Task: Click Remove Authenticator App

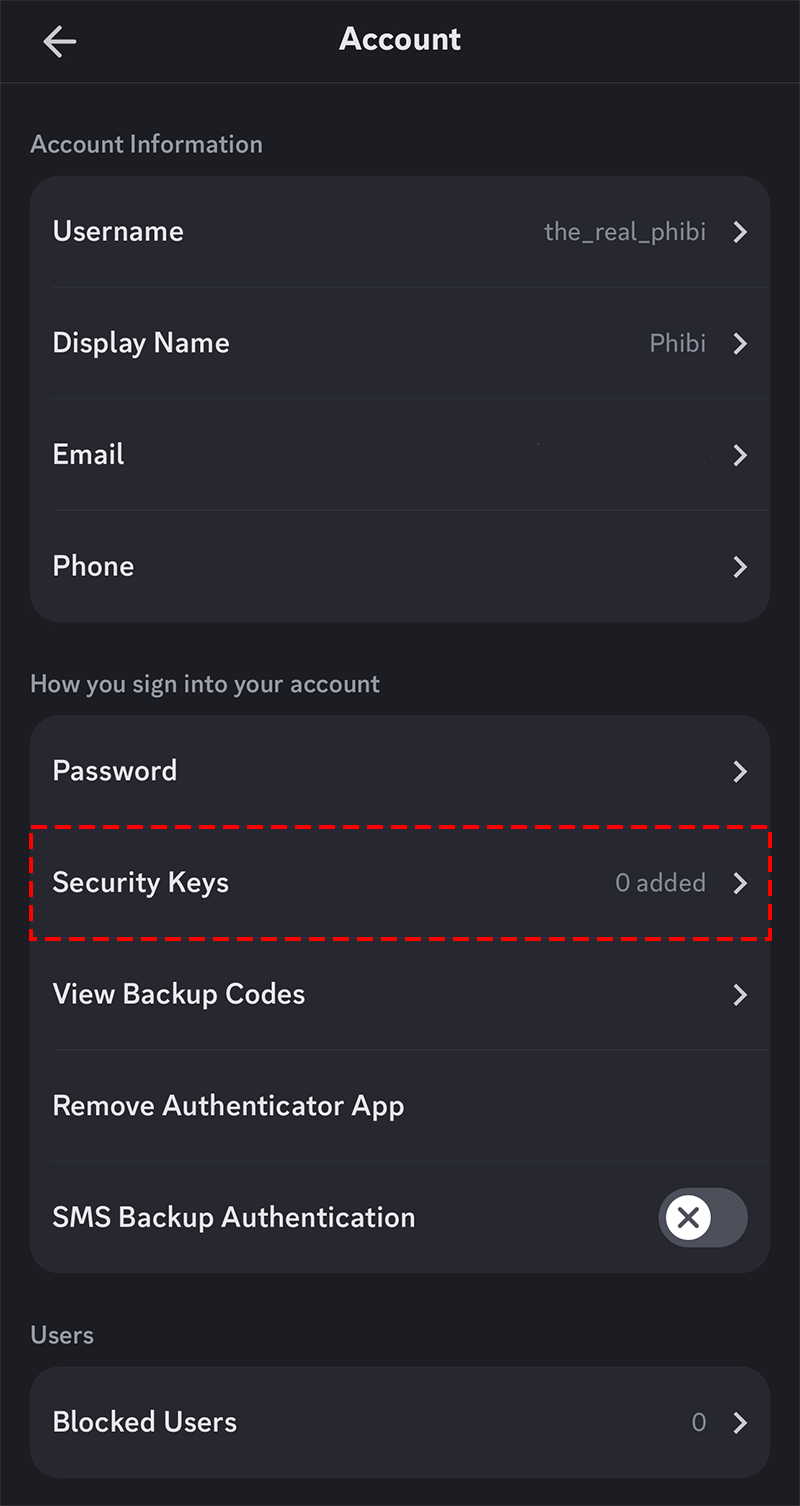Action: pos(228,1106)
